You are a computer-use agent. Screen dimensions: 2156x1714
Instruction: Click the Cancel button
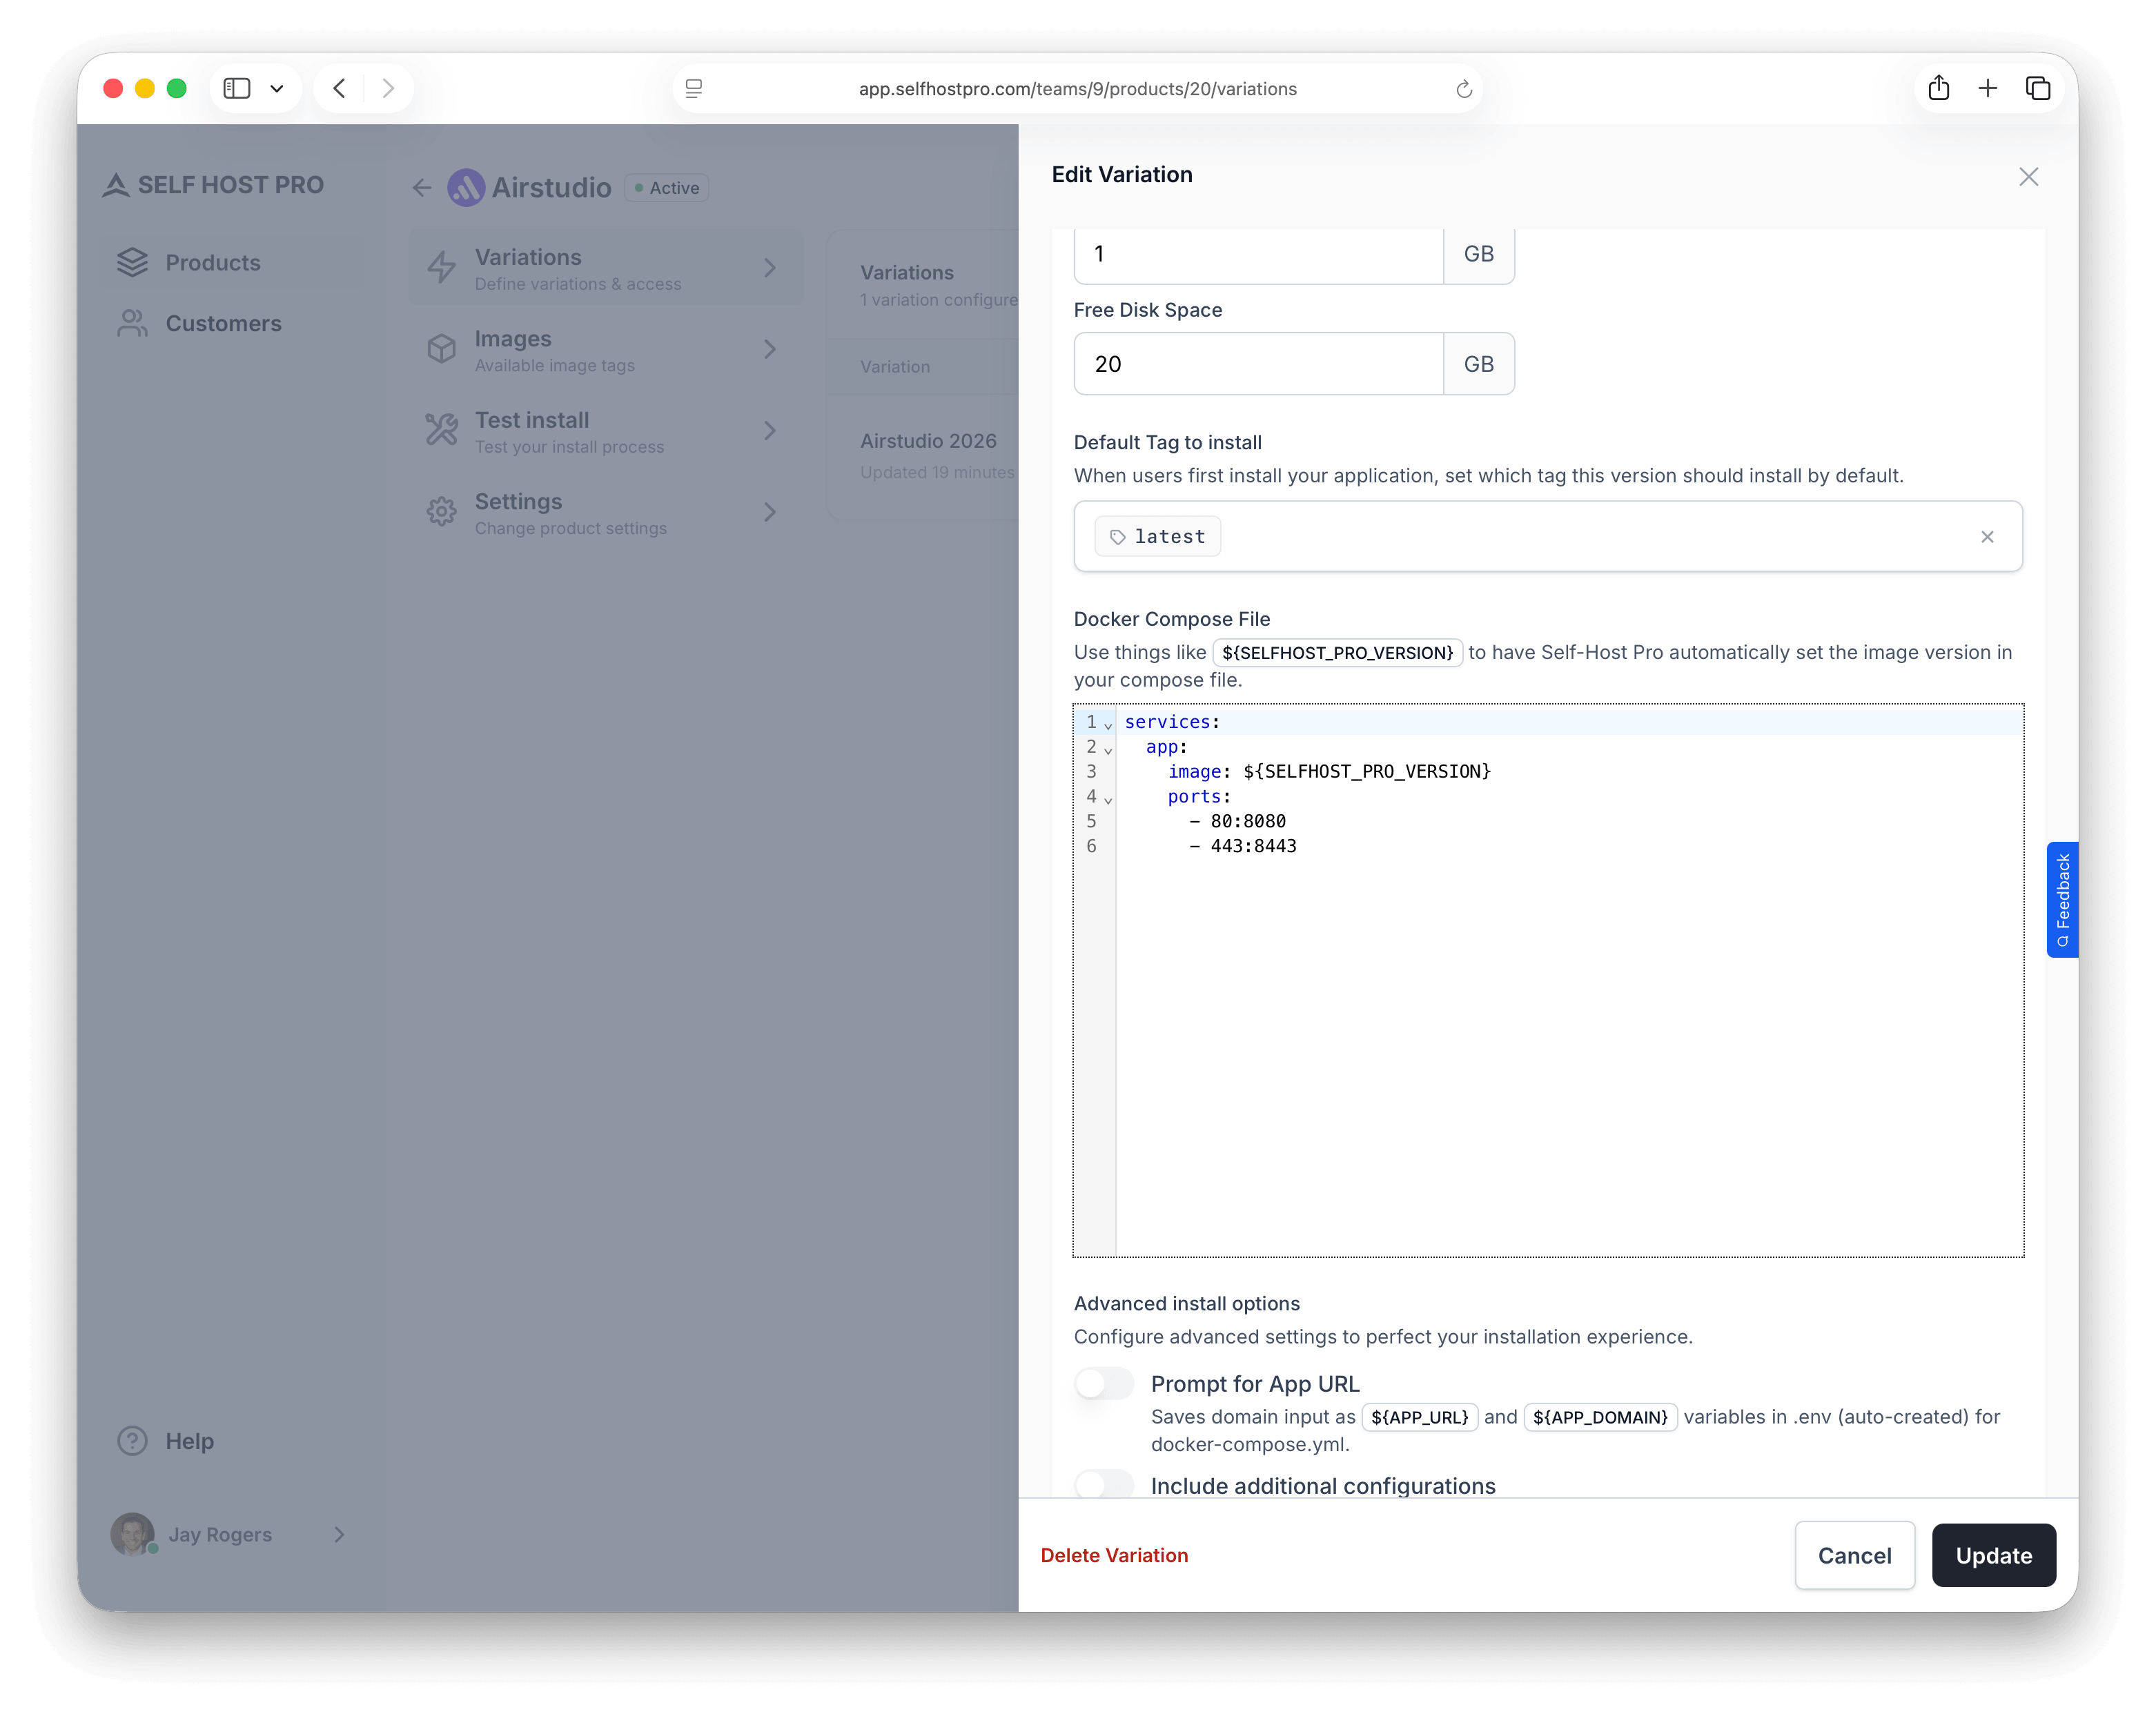click(1854, 1554)
